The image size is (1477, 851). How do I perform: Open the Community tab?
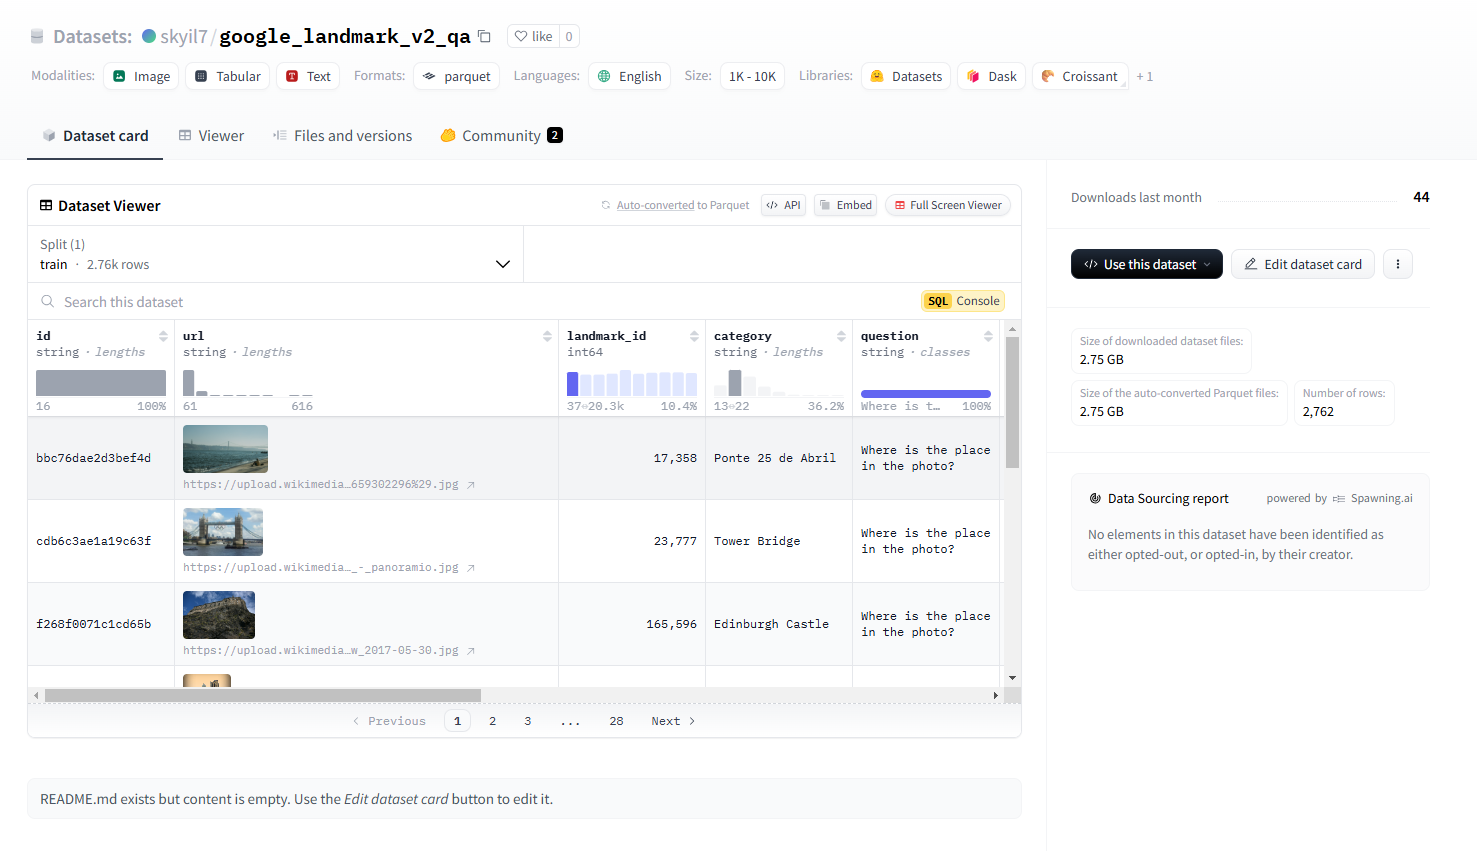(501, 136)
